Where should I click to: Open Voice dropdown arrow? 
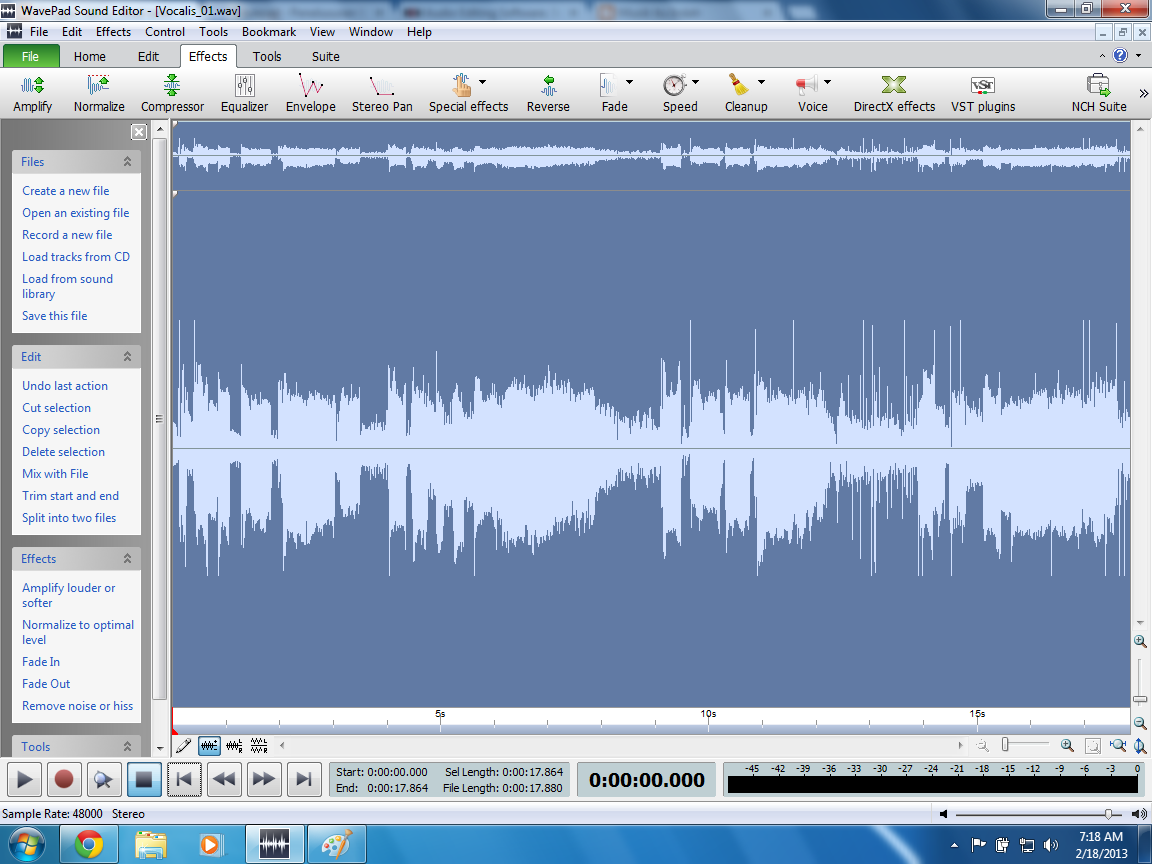827,82
